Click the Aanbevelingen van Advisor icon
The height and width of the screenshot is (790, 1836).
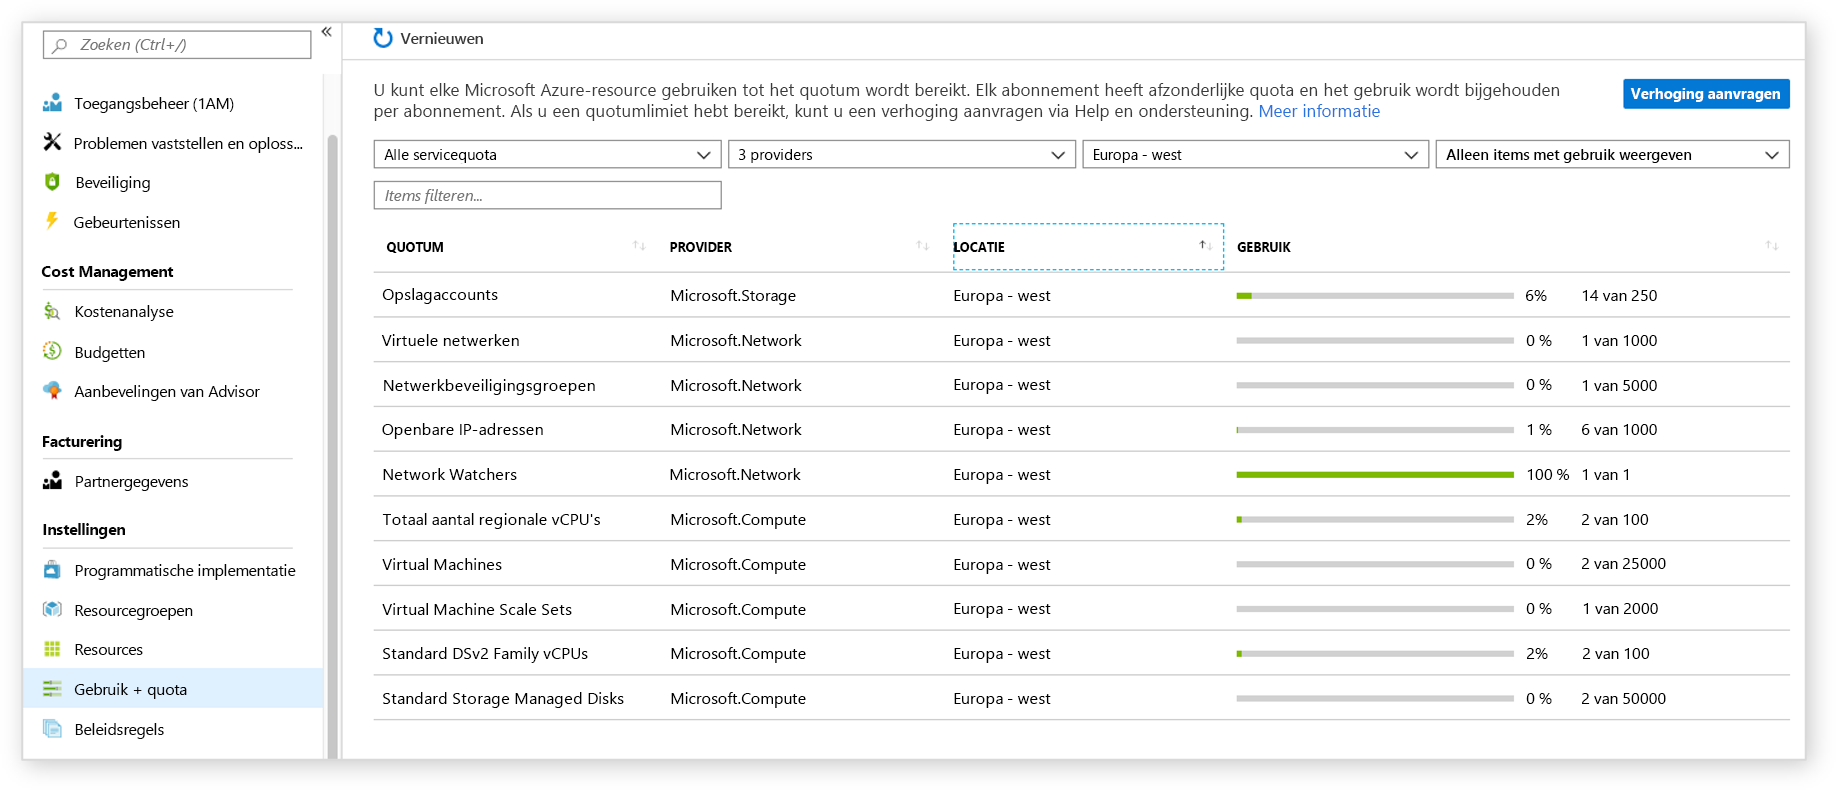(52, 391)
